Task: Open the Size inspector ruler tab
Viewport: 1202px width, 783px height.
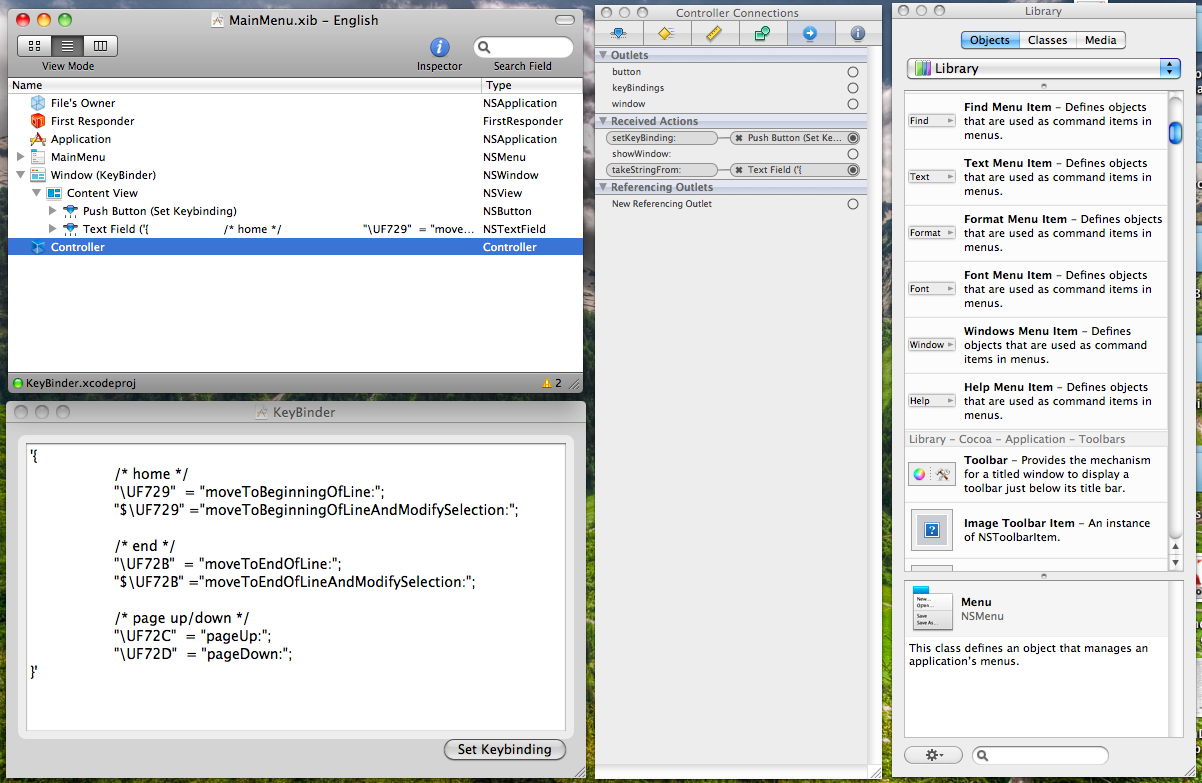Action: pyautogui.click(x=714, y=33)
